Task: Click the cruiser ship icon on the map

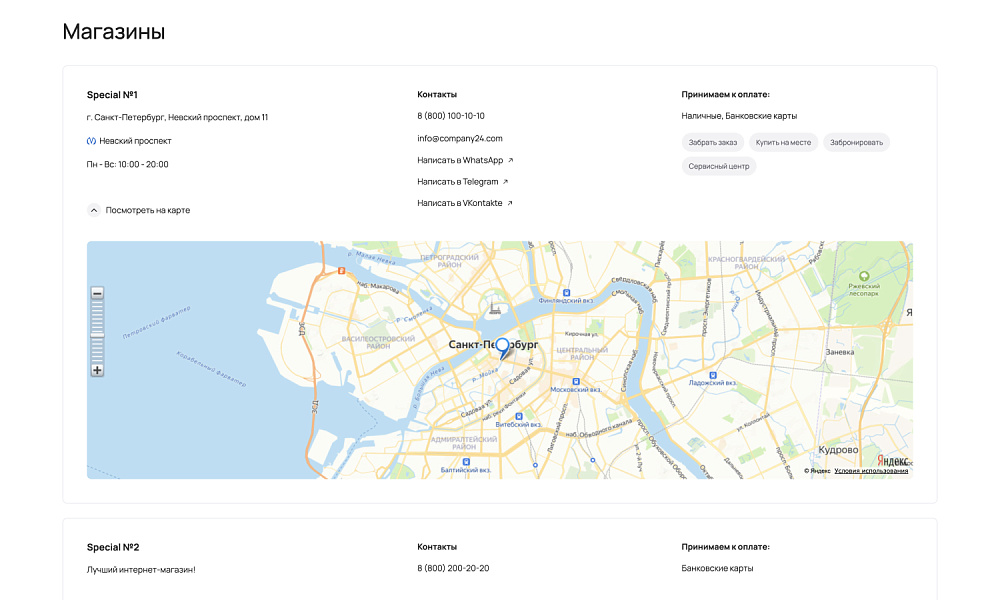Action: tap(495, 309)
